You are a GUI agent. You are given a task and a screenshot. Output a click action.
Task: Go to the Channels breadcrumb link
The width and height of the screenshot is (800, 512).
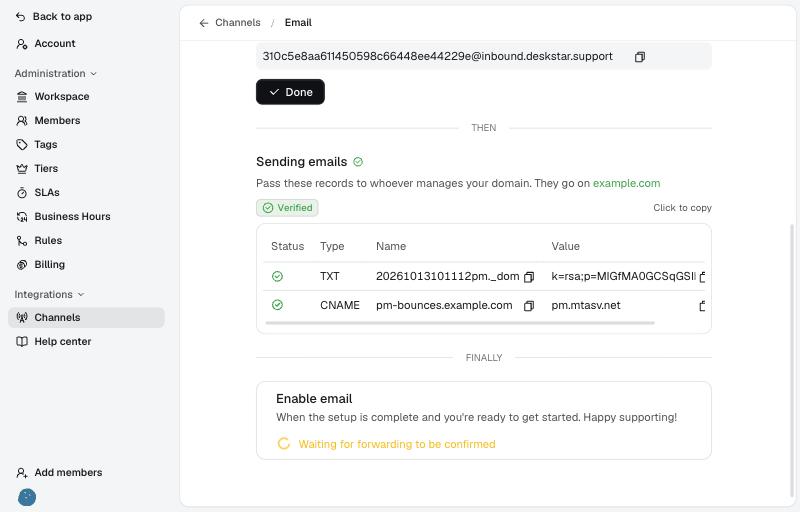(238, 23)
